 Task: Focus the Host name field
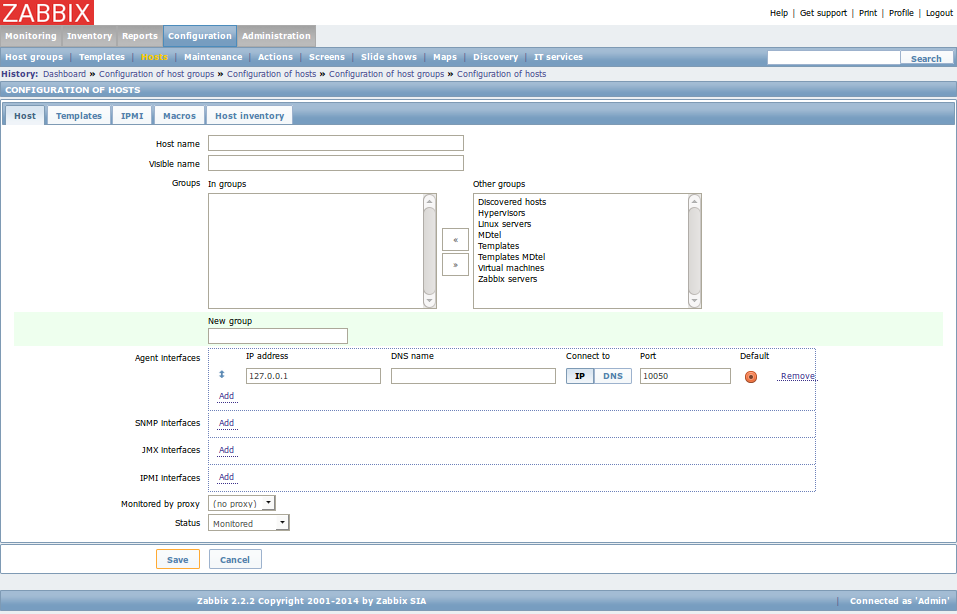click(336, 143)
